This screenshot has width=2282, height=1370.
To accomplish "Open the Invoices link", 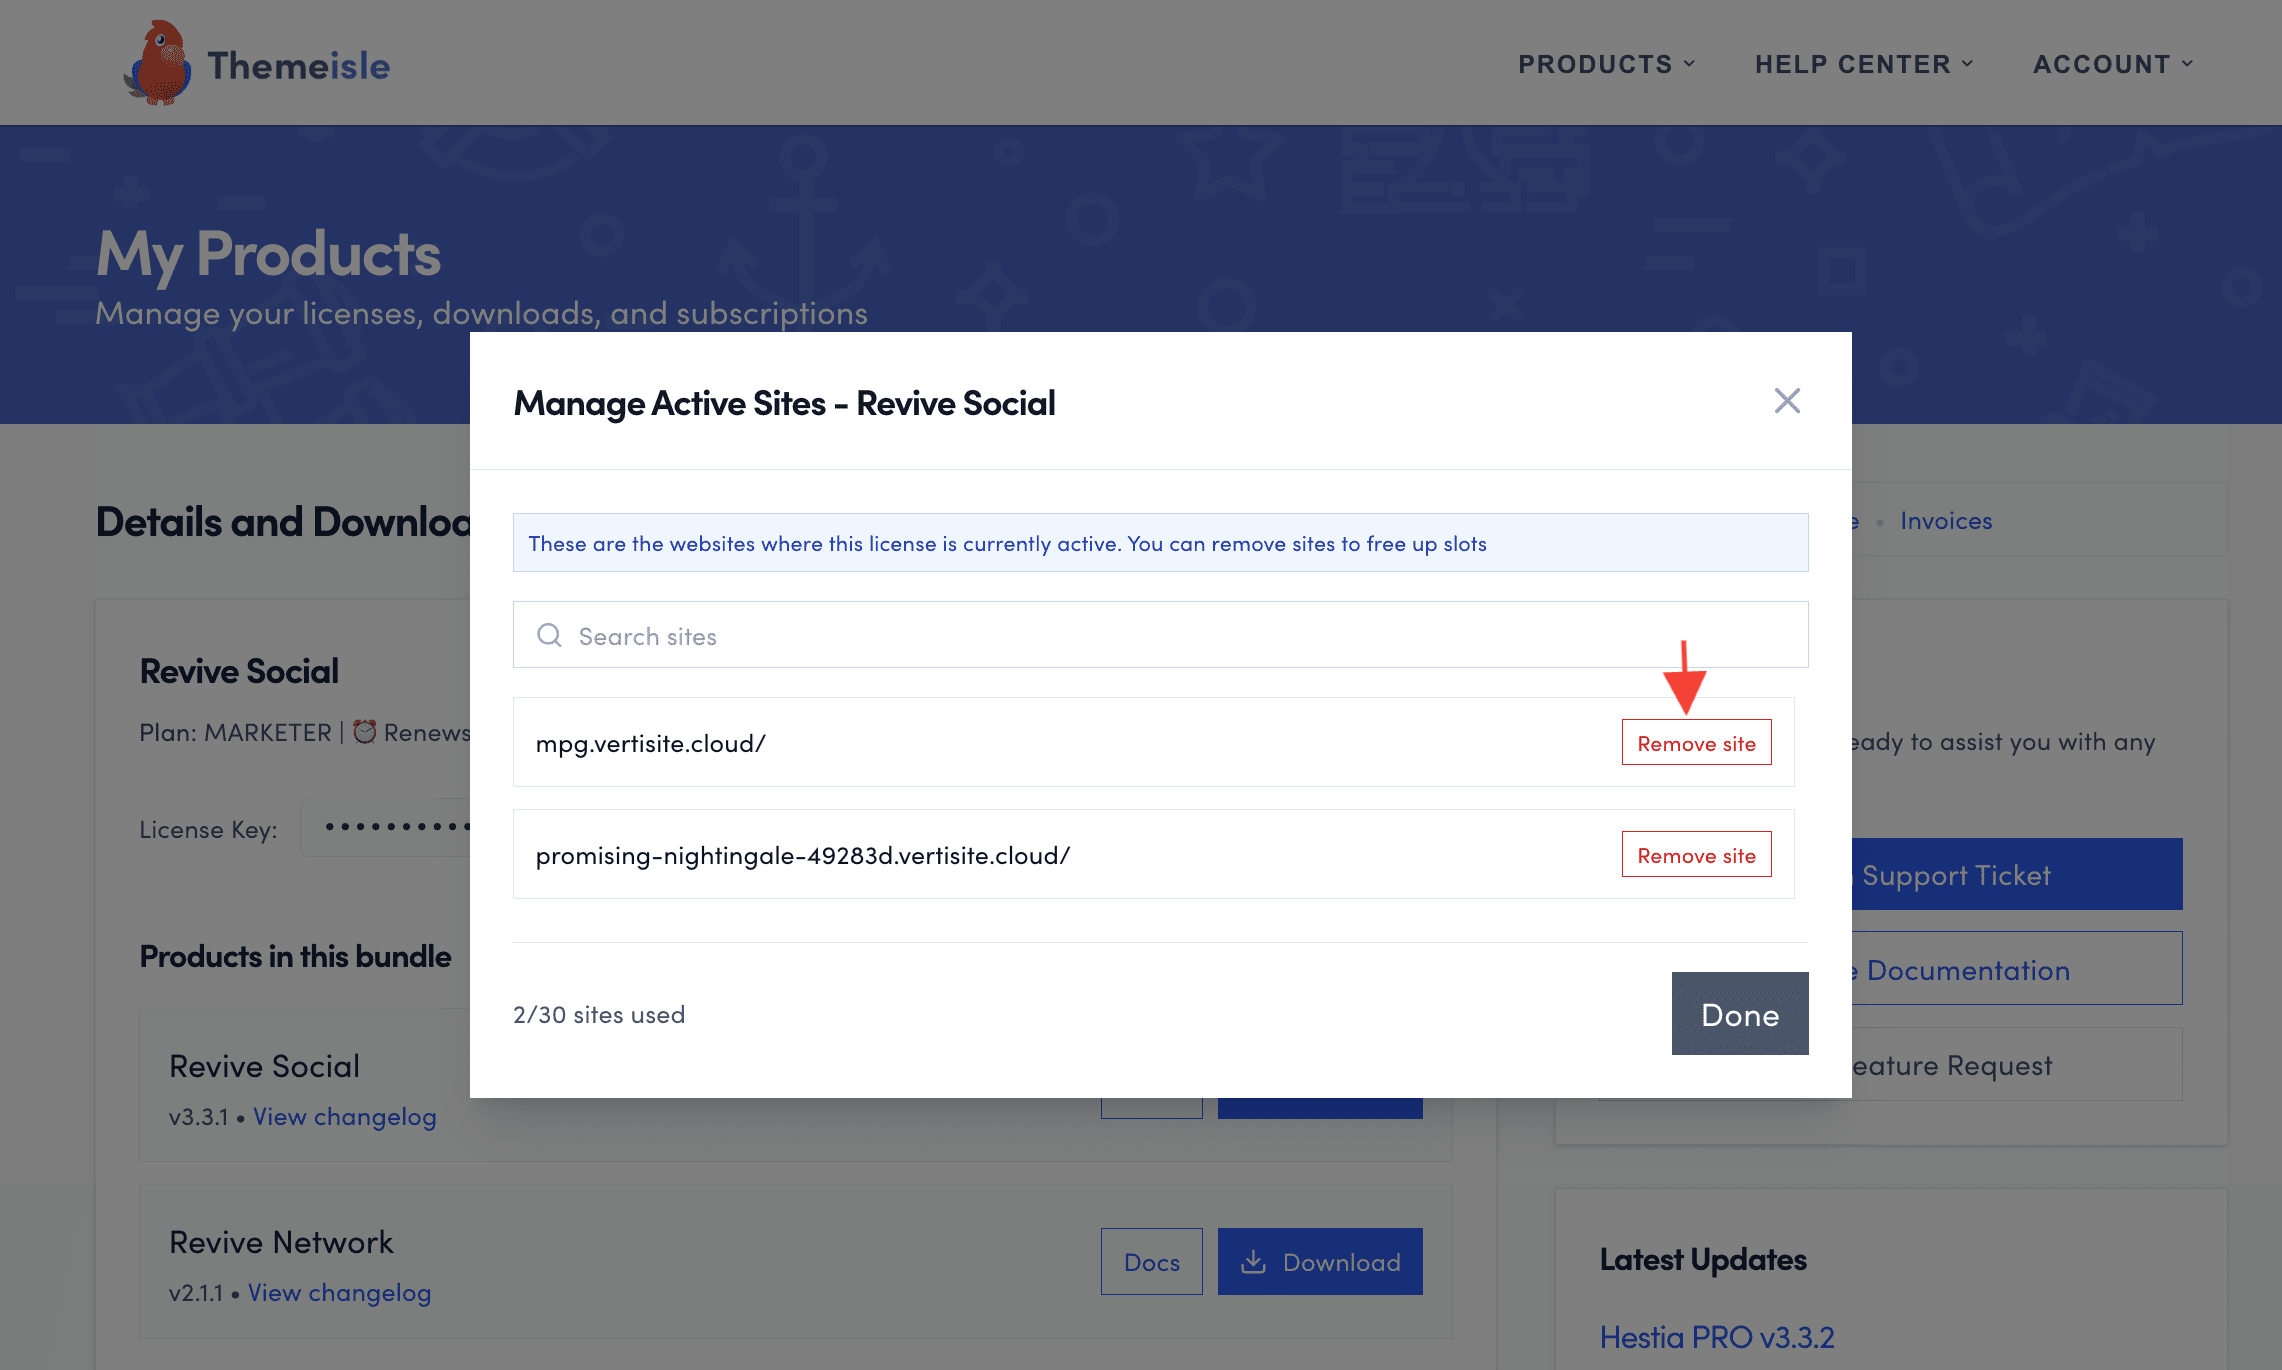I will (x=1945, y=521).
